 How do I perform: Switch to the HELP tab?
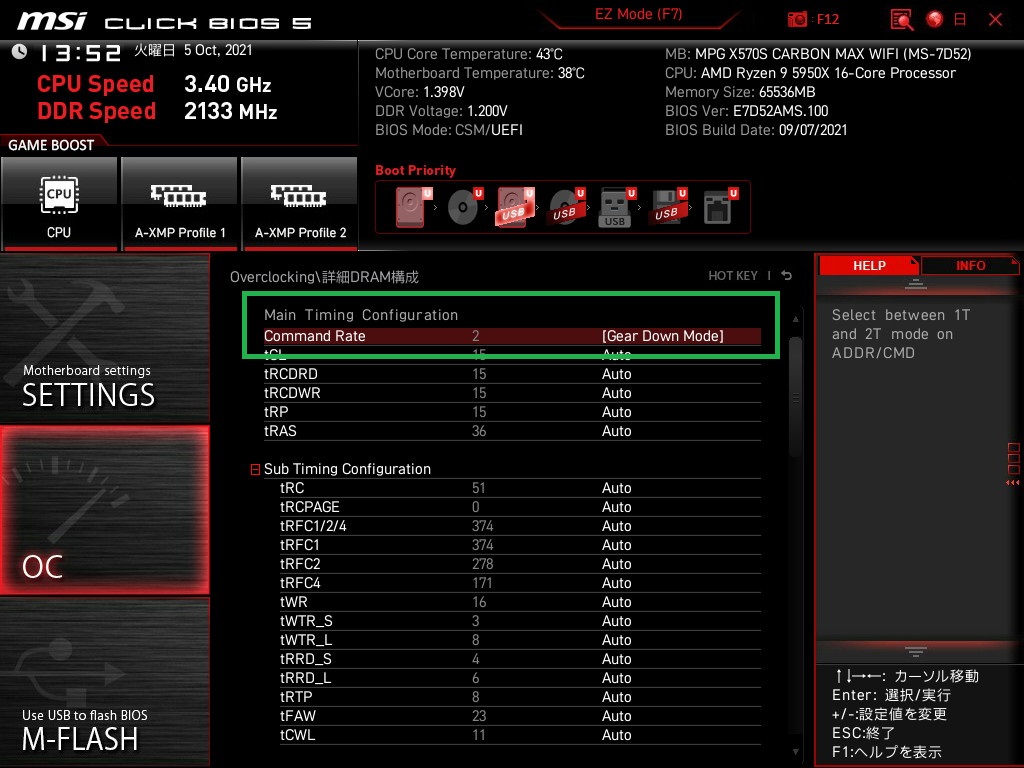869,266
